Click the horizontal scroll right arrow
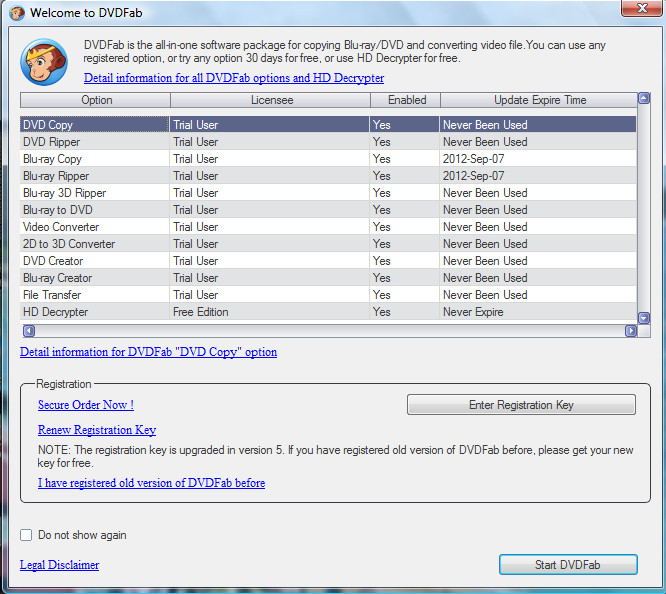The width and height of the screenshot is (666, 594). click(631, 331)
